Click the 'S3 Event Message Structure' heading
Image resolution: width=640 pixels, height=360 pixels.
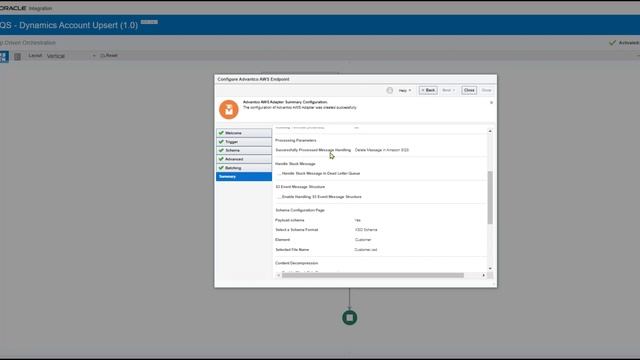tap(300, 187)
